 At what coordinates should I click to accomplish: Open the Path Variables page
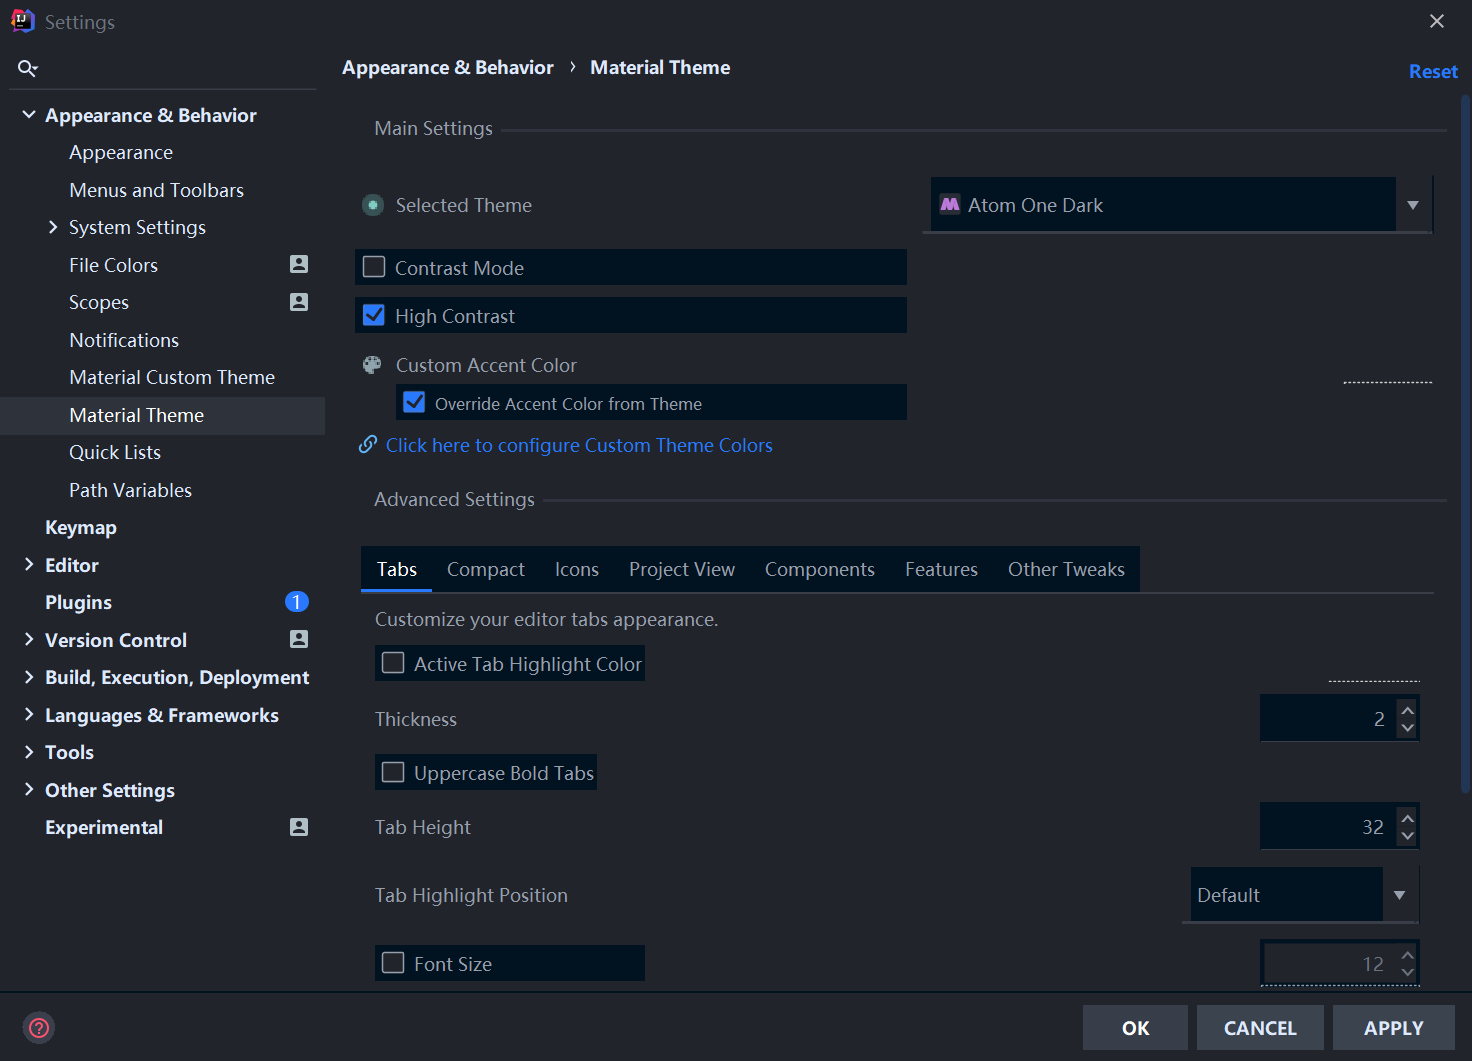(x=130, y=490)
